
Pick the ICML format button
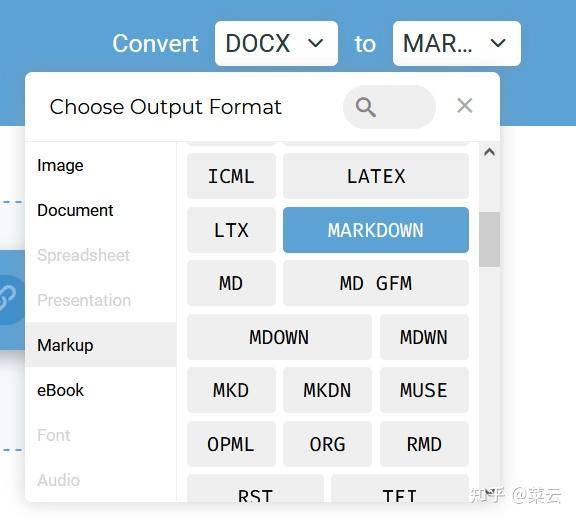pyautogui.click(x=231, y=176)
